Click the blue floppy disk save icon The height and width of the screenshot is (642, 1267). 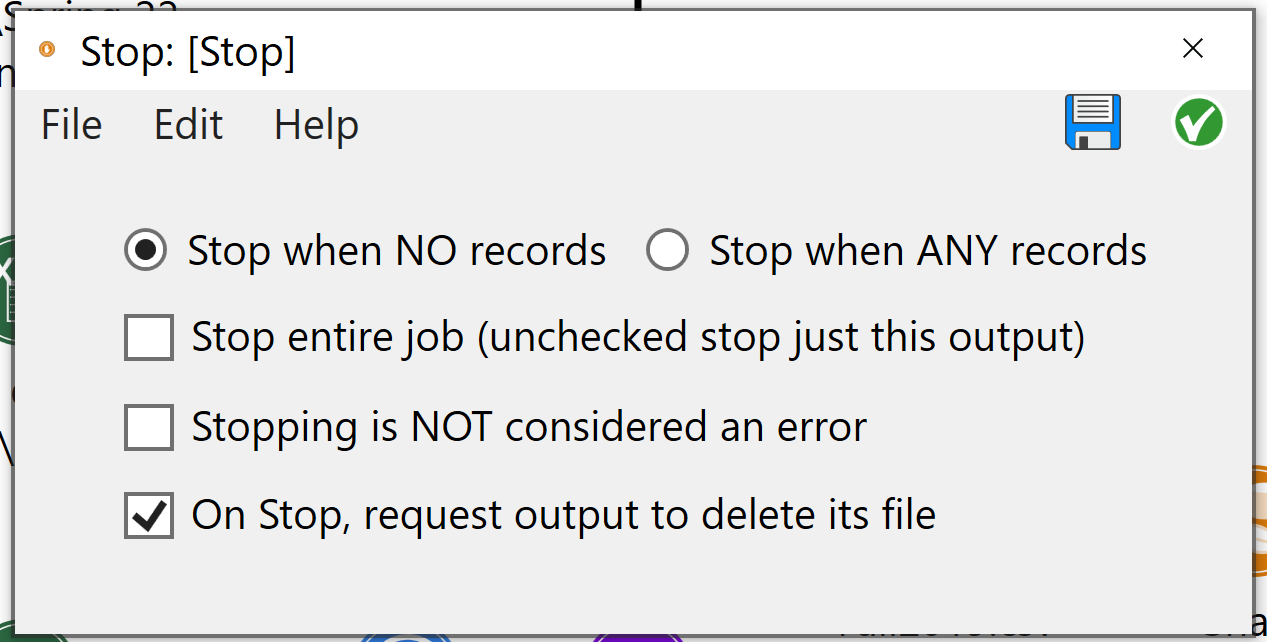[1093, 123]
